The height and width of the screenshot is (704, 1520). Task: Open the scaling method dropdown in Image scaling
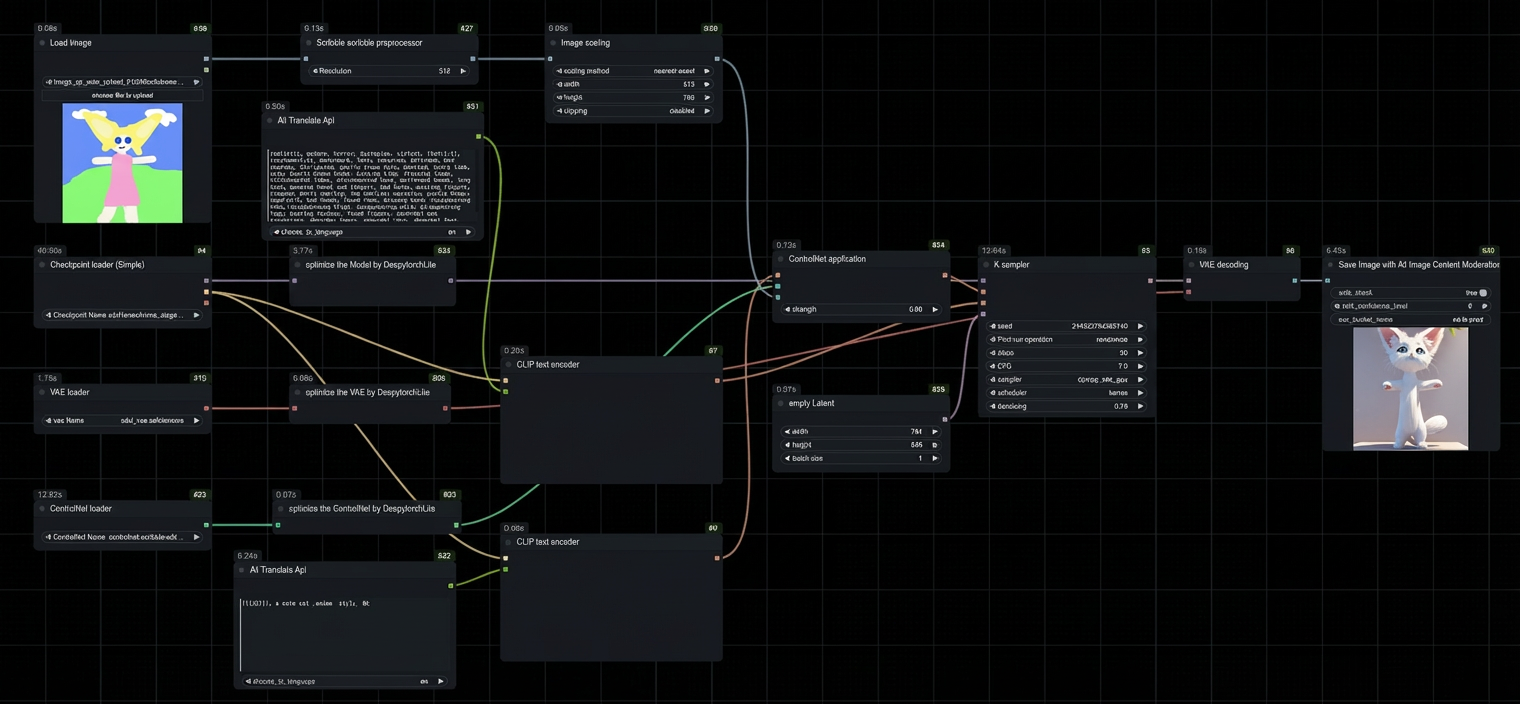coord(632,71)
